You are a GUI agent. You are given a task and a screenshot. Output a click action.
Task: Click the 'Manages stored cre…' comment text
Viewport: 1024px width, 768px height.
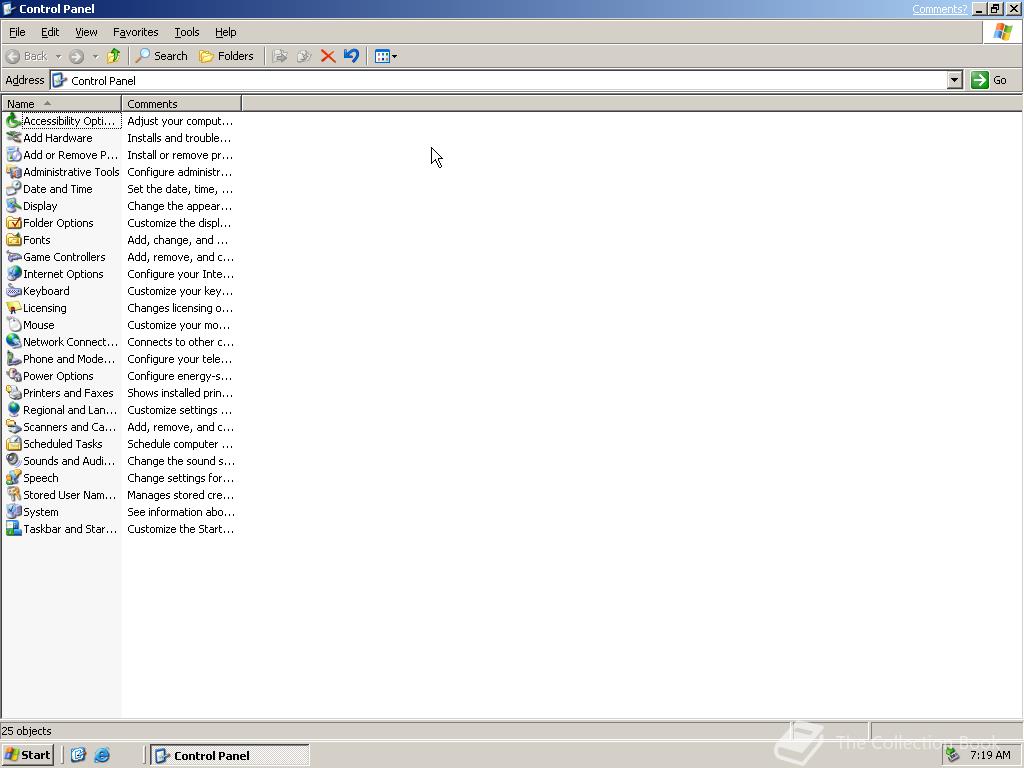(x=181, y=494)
